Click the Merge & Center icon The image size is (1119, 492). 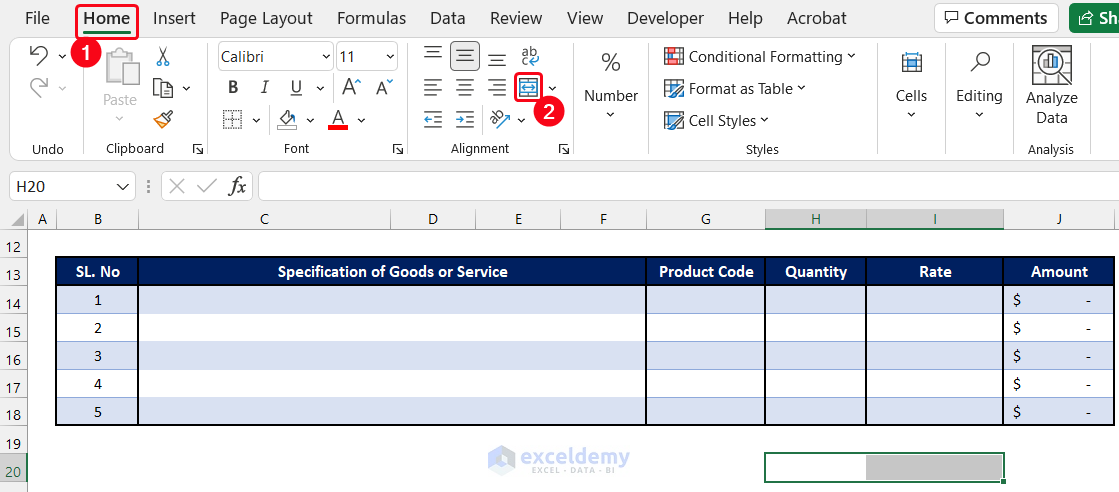pyautogui.click(x=528, y=88)
